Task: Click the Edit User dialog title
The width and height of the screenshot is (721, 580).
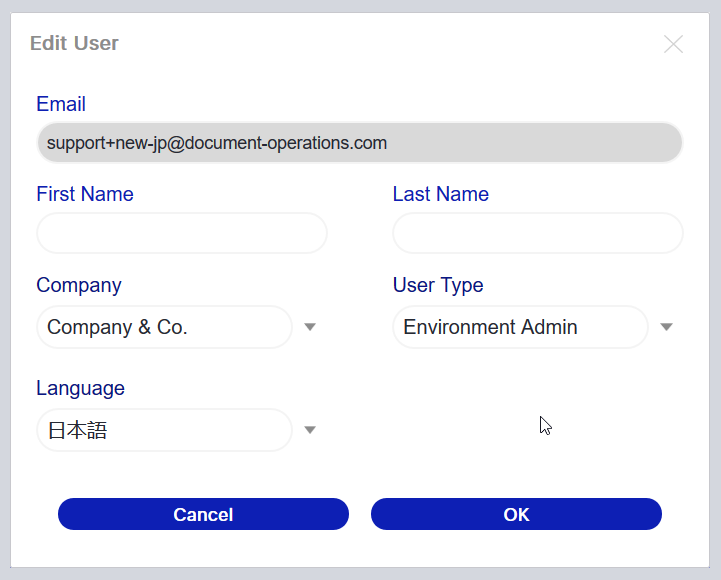Action: click(74, 43)
